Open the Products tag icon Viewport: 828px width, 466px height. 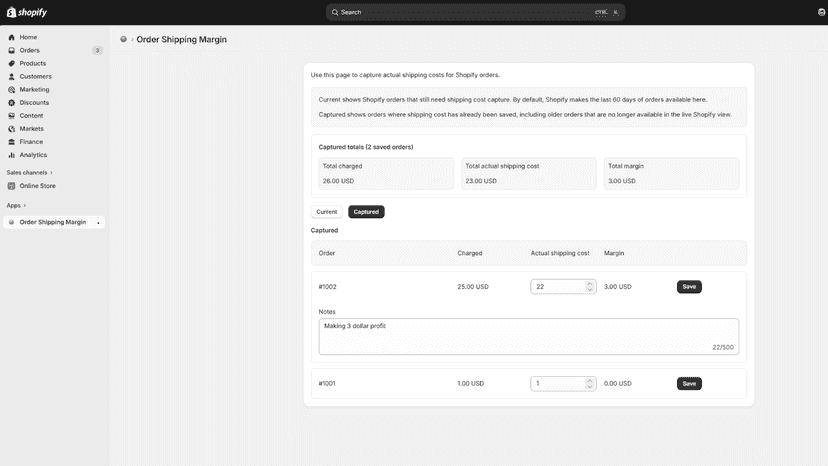(12, 63)
